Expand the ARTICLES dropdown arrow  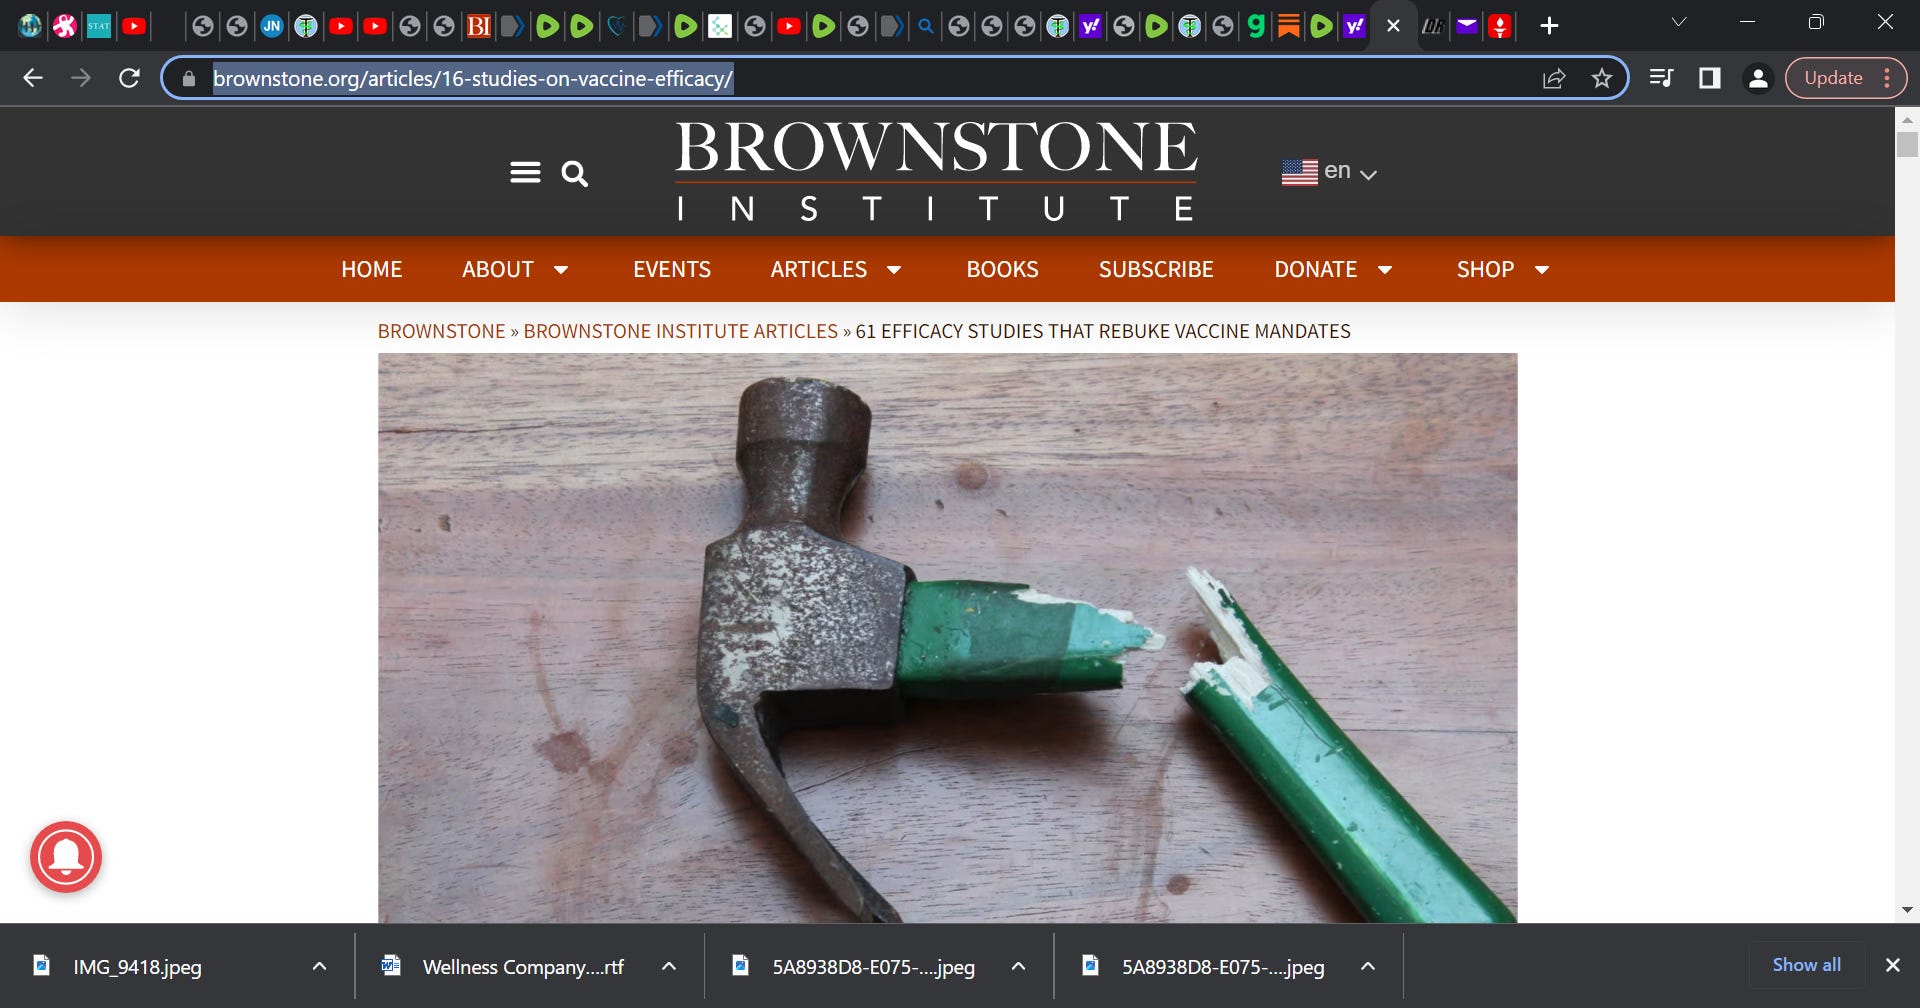tap(894, 269)
